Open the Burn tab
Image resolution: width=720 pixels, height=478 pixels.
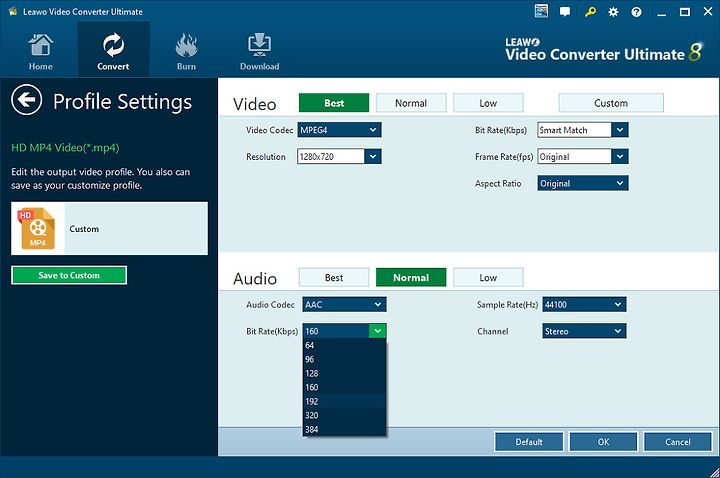click(x=186, y=52)
